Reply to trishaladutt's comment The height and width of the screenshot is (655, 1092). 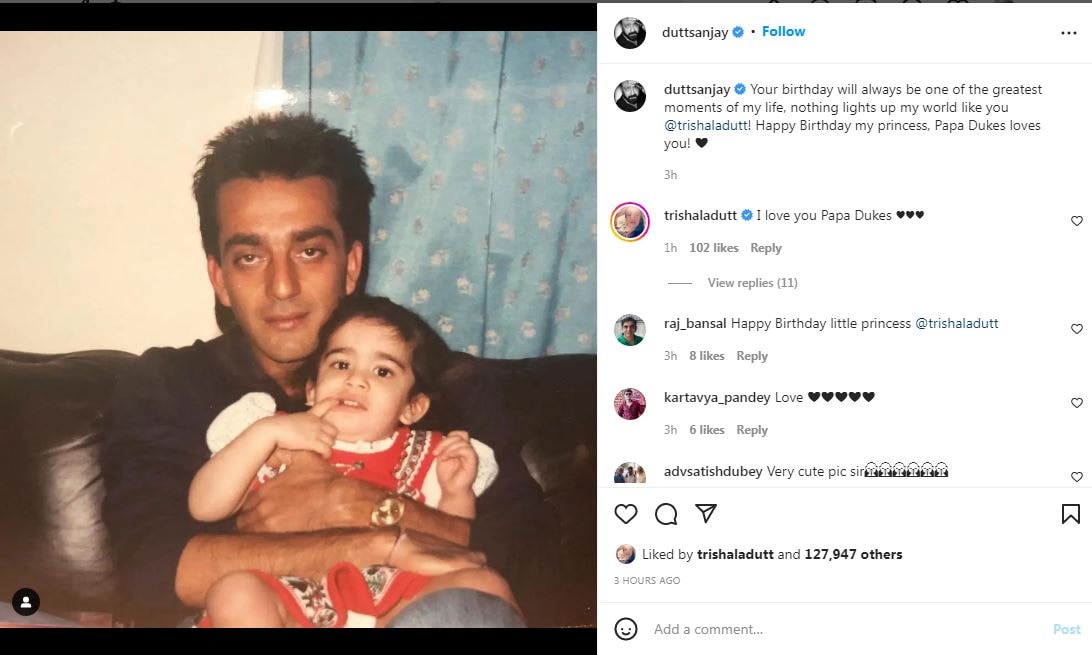pyautogui.click(x=765, y=248)
